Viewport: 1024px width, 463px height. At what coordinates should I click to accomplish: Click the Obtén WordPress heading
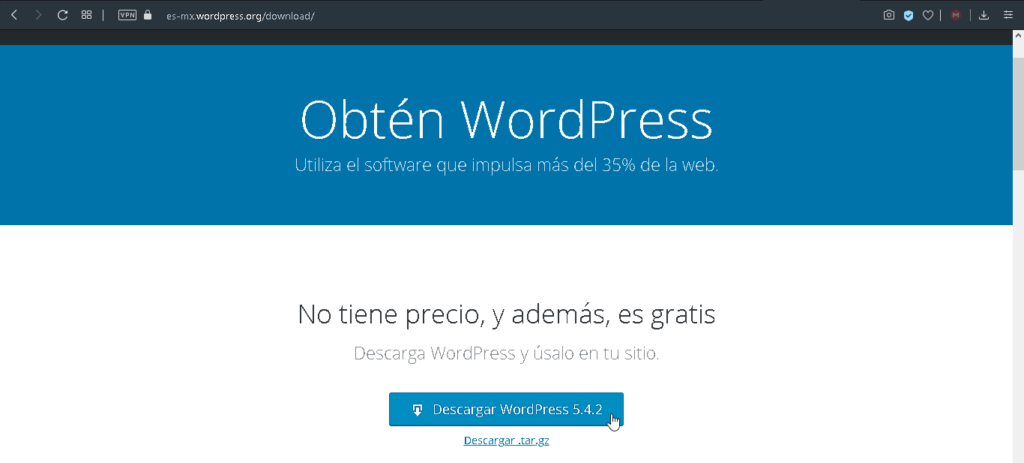[506, 120]
